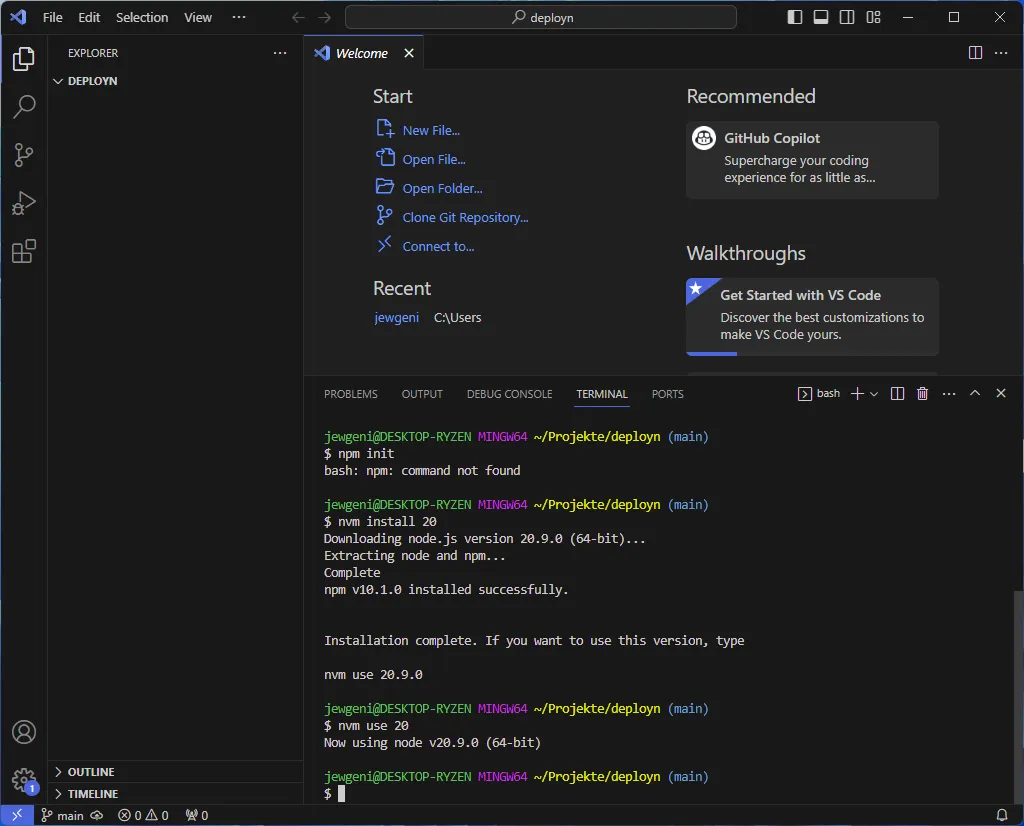Open editor More Actions menu
Screen dimensions: 1024x826
coord(1001,53)
